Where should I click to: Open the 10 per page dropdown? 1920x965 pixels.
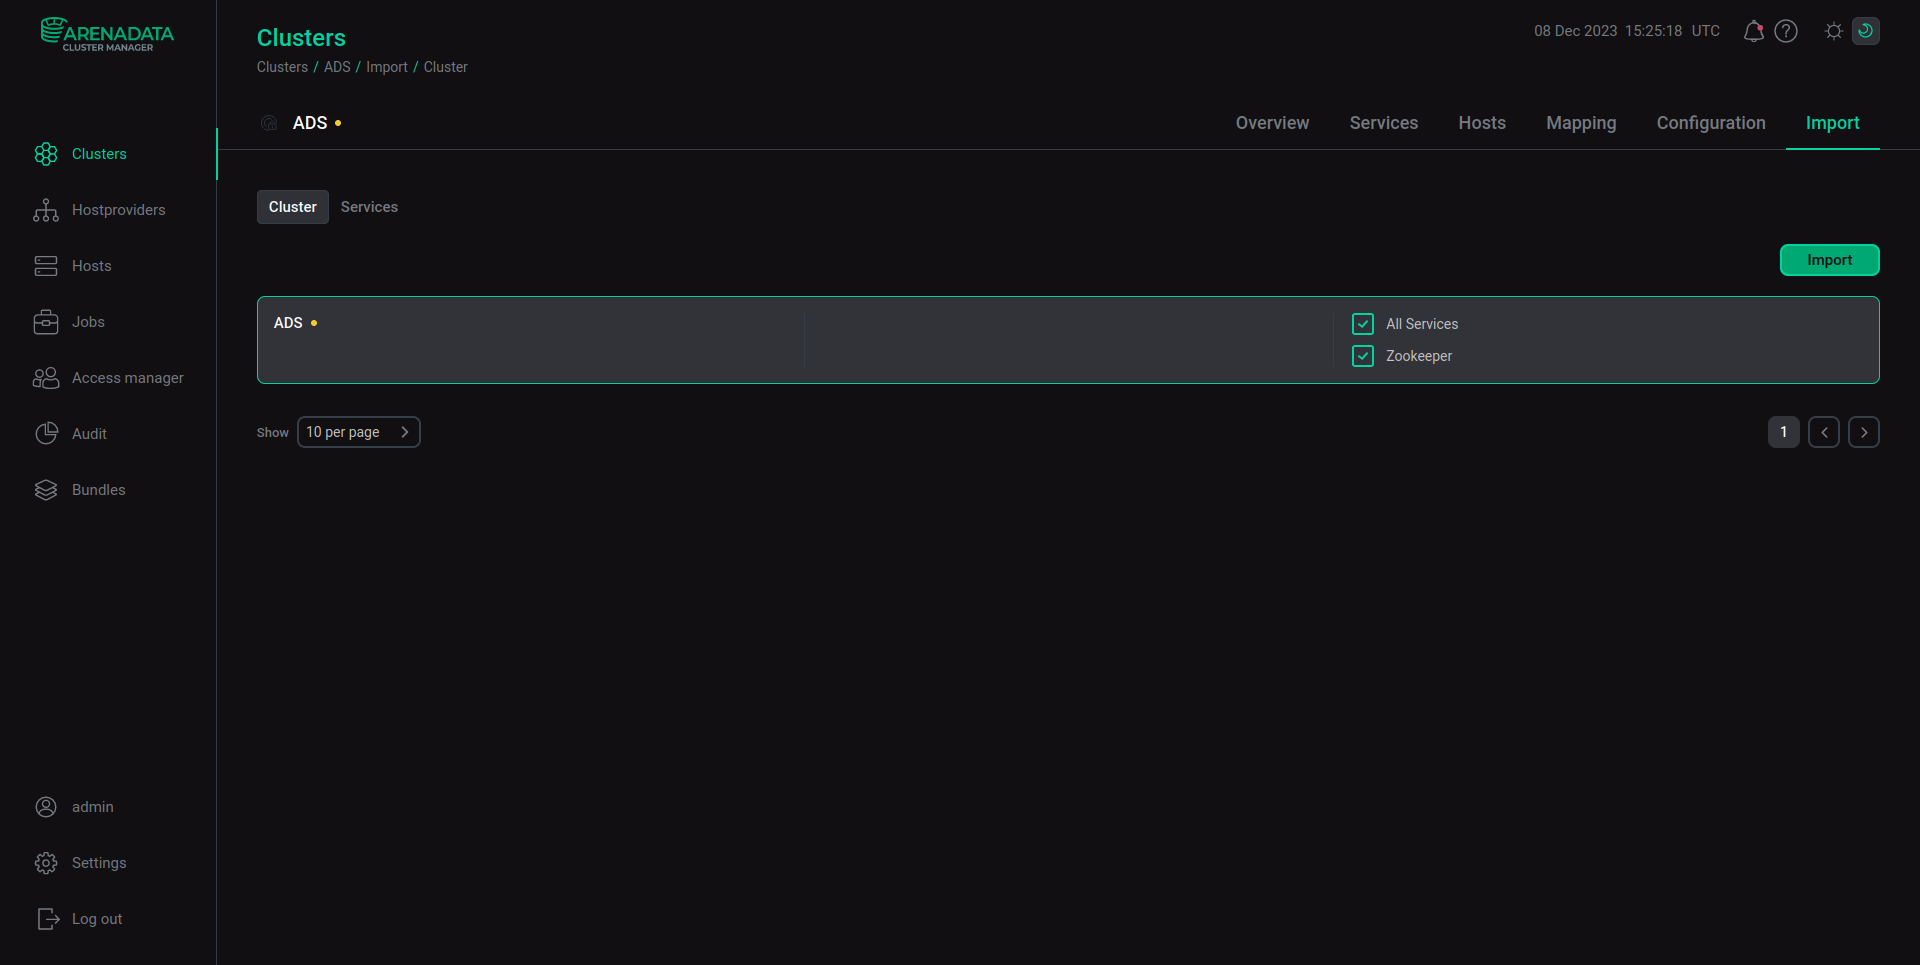(x=359, y=432)
